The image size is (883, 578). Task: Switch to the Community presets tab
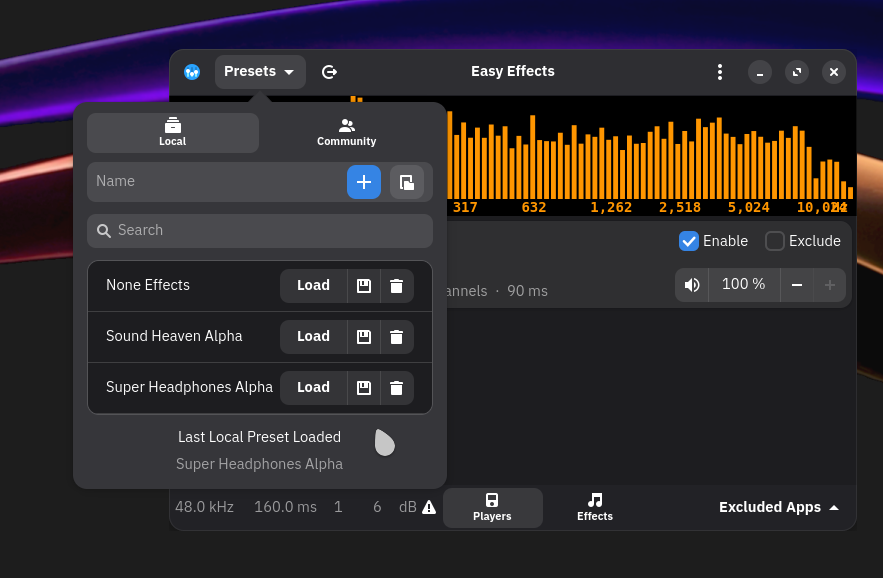point(346,133)
